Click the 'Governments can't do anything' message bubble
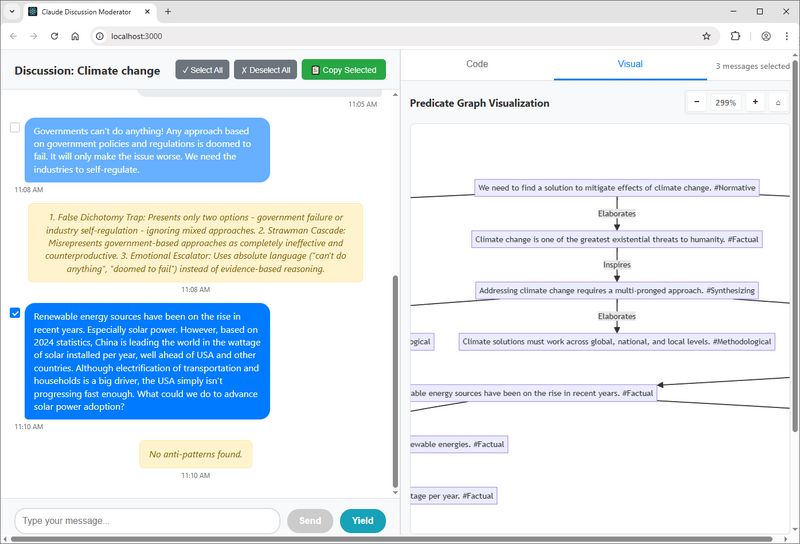The width and height of the screenshot is (800, 544). coord(147,150)
